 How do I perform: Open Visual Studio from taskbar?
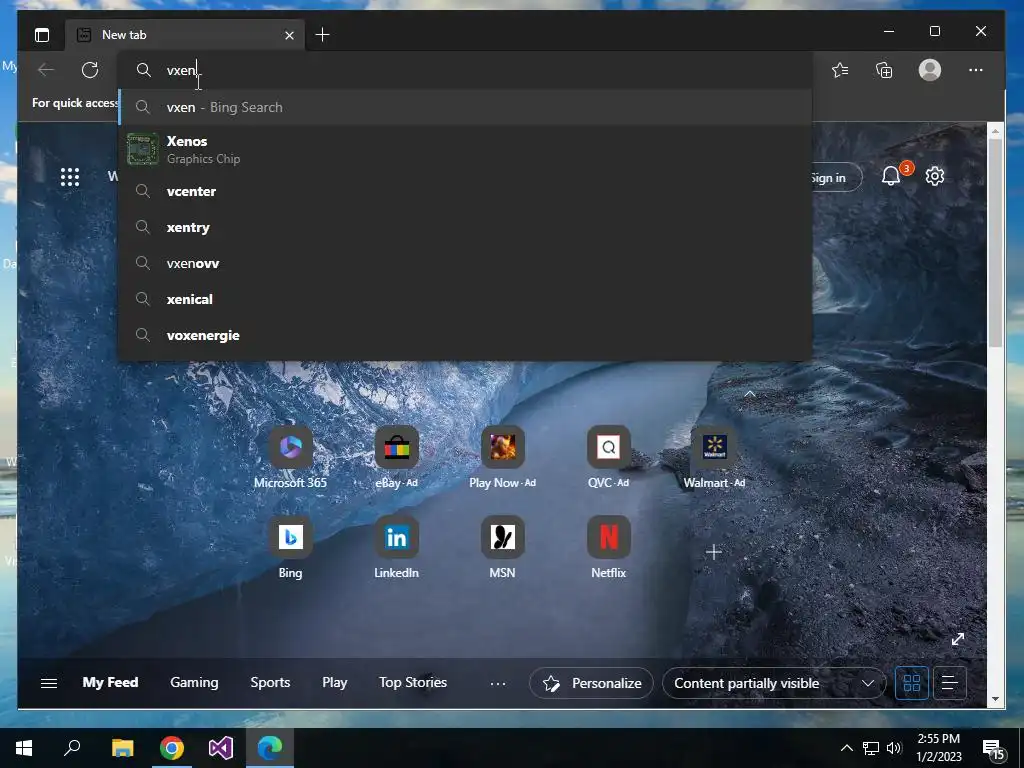click(221, 748)
